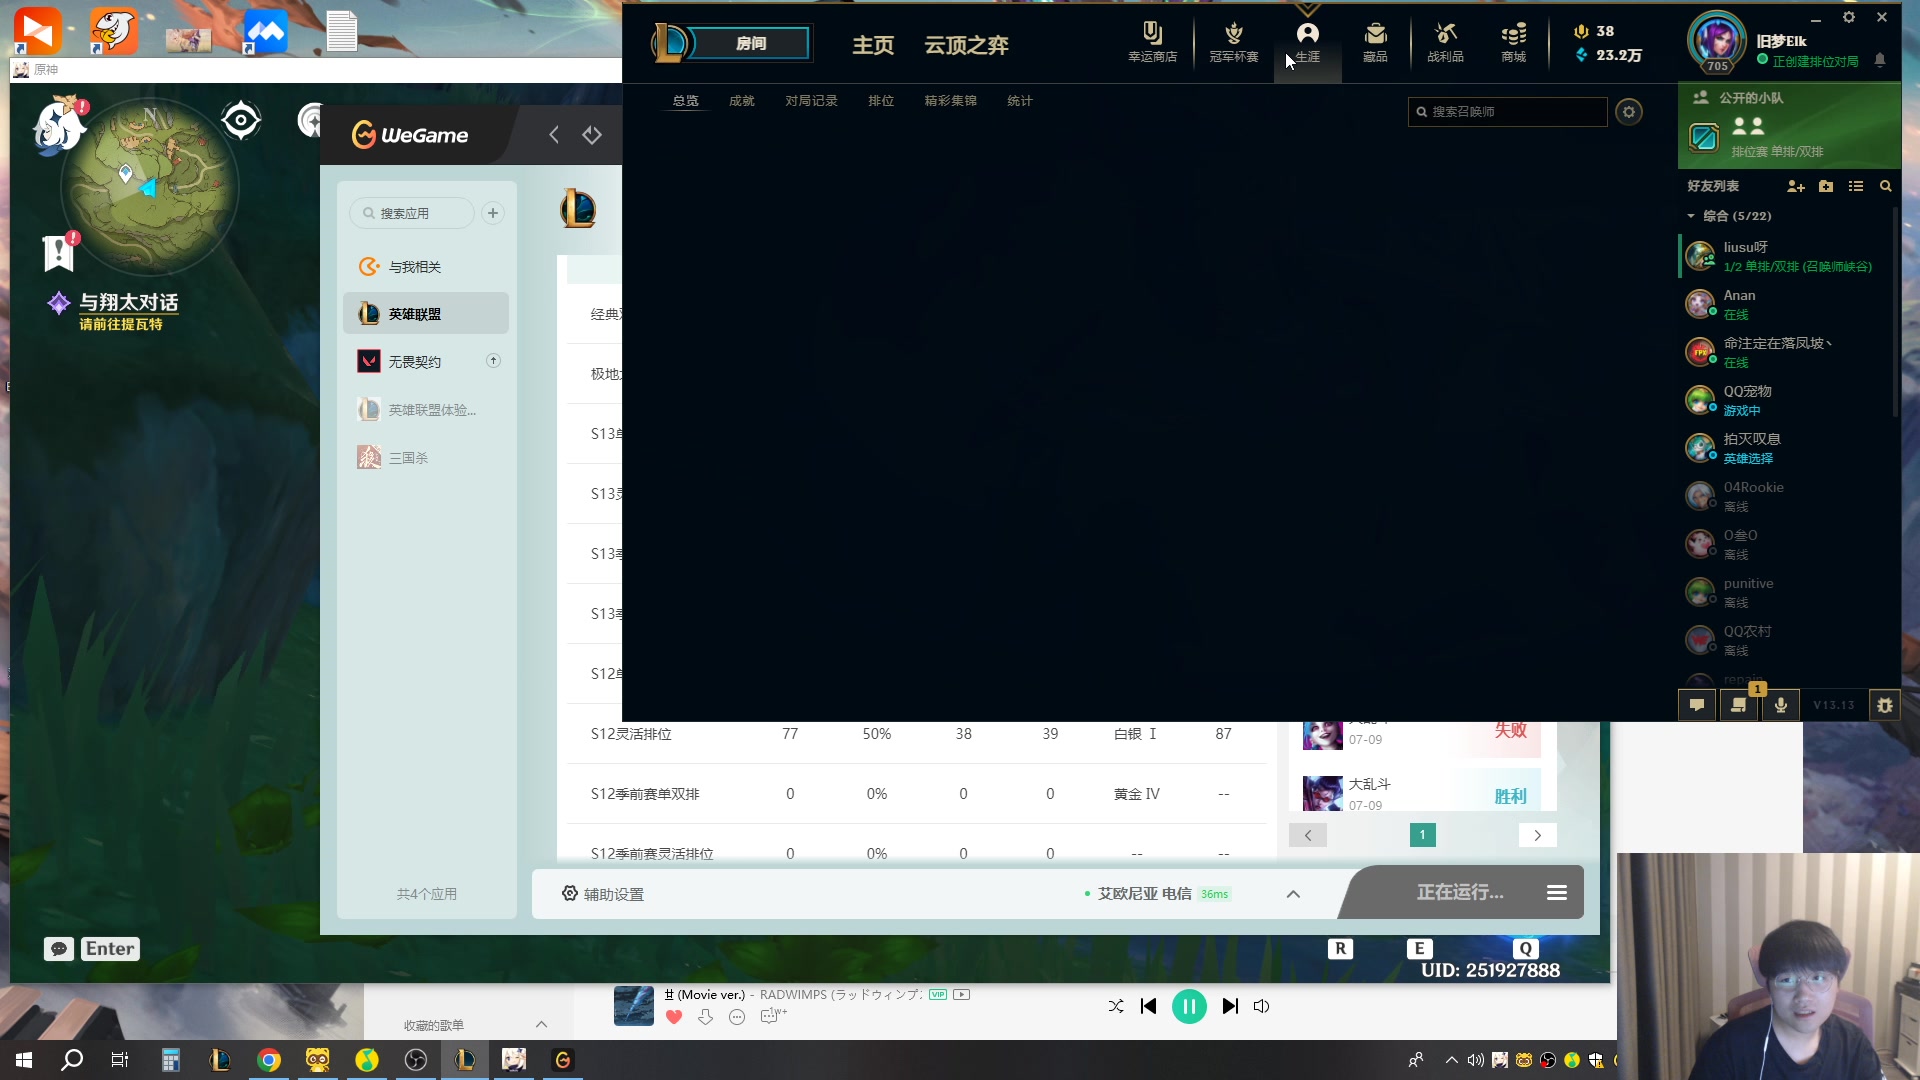Collapse the 综合 friends group
This screenshot has height=1080, width=1920.
(1691, 216)
